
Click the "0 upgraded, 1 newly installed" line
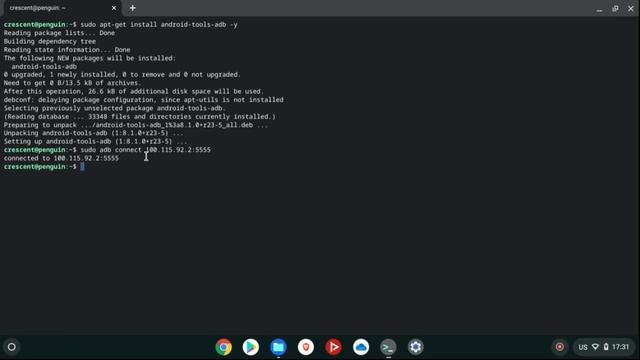pyautogui.click(x=122, y=75)
